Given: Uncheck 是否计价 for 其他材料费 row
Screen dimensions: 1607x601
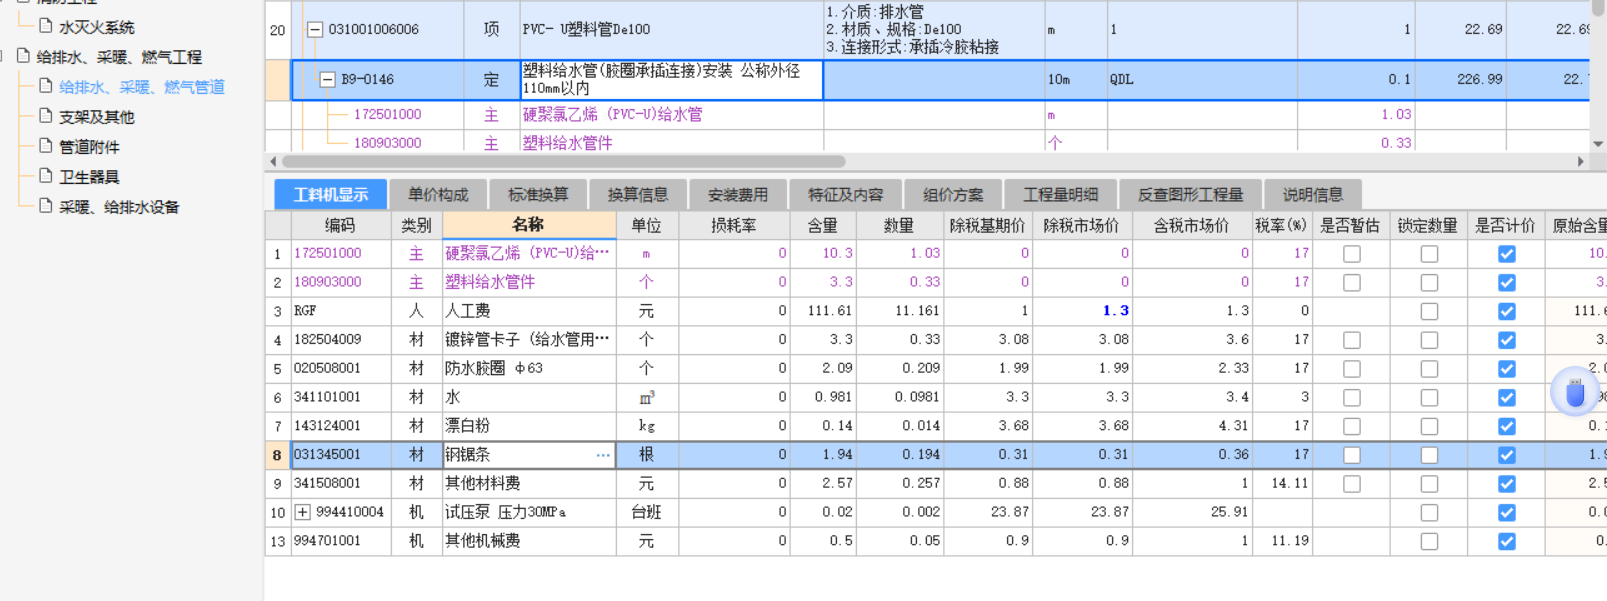Looking at the screenshot, I should [1506, 484].
